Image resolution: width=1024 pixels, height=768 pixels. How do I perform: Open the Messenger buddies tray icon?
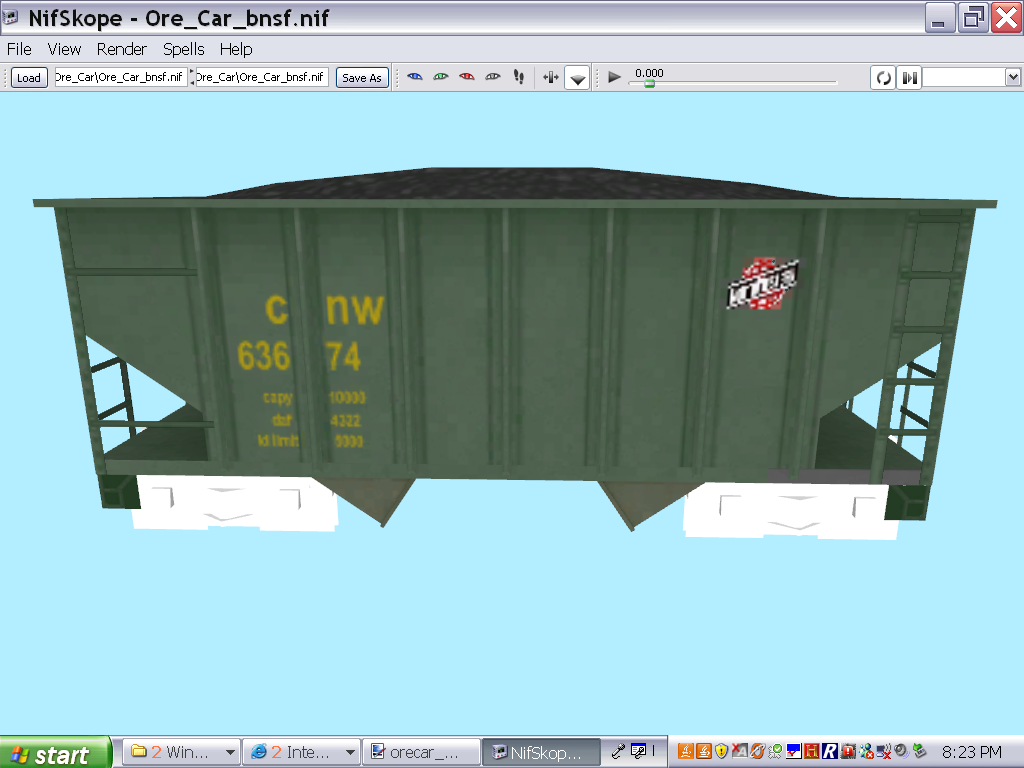pos(866,752)
